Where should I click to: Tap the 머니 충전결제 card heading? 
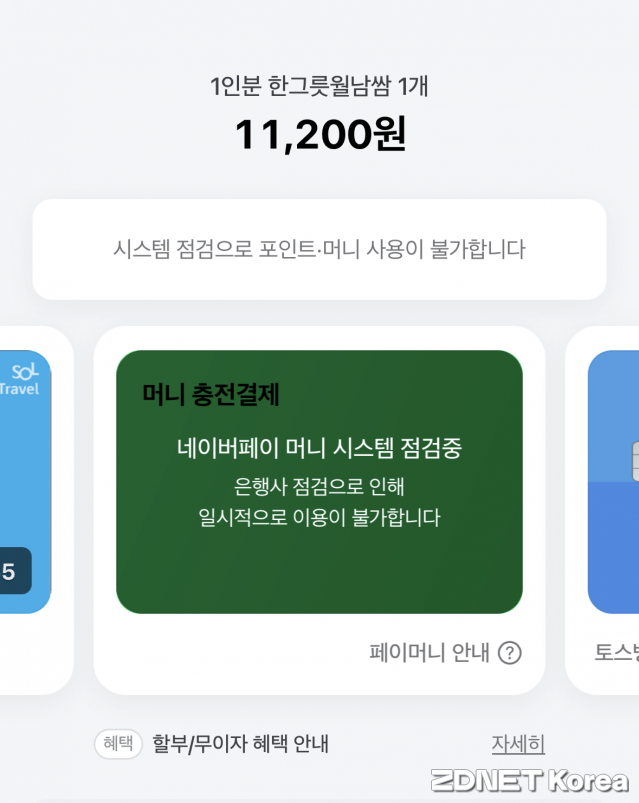[x=211, y=395]
